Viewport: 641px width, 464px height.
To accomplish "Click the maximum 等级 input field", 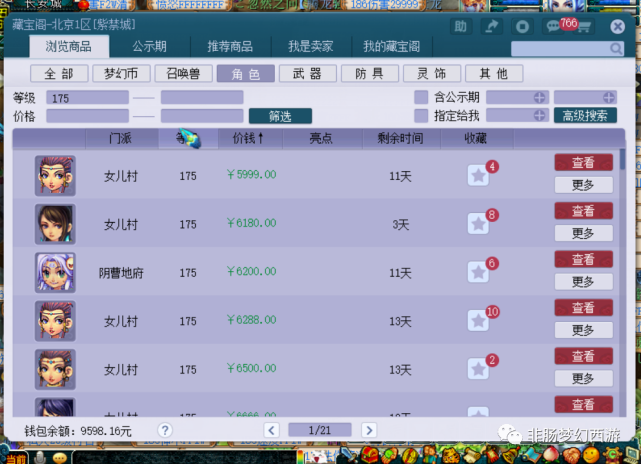I will (202, 98).
